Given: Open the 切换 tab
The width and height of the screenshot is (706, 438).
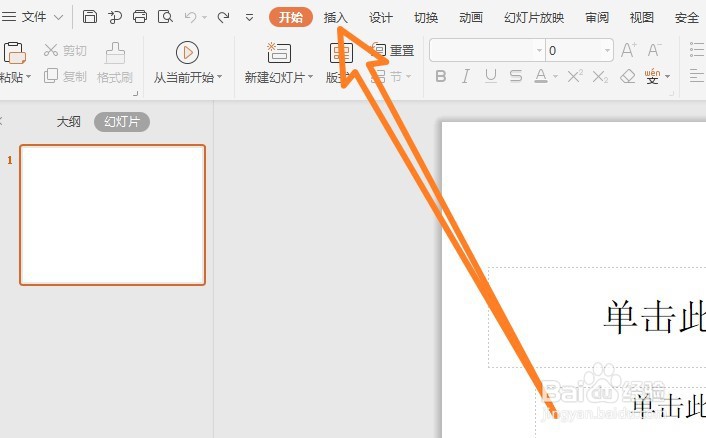Looking at the screenshot, I should click(x=425, y=18).
